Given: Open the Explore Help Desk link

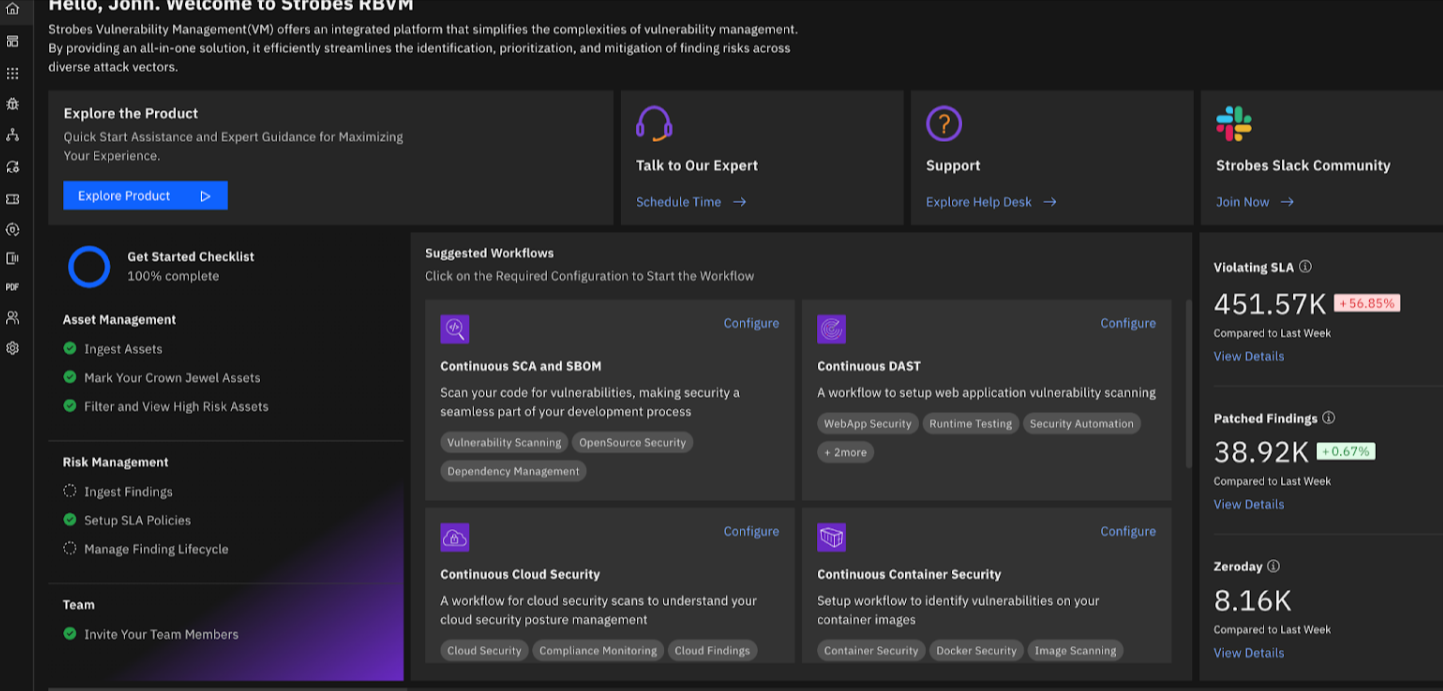Looking at the screenshot, I should [x=978, y=202].
